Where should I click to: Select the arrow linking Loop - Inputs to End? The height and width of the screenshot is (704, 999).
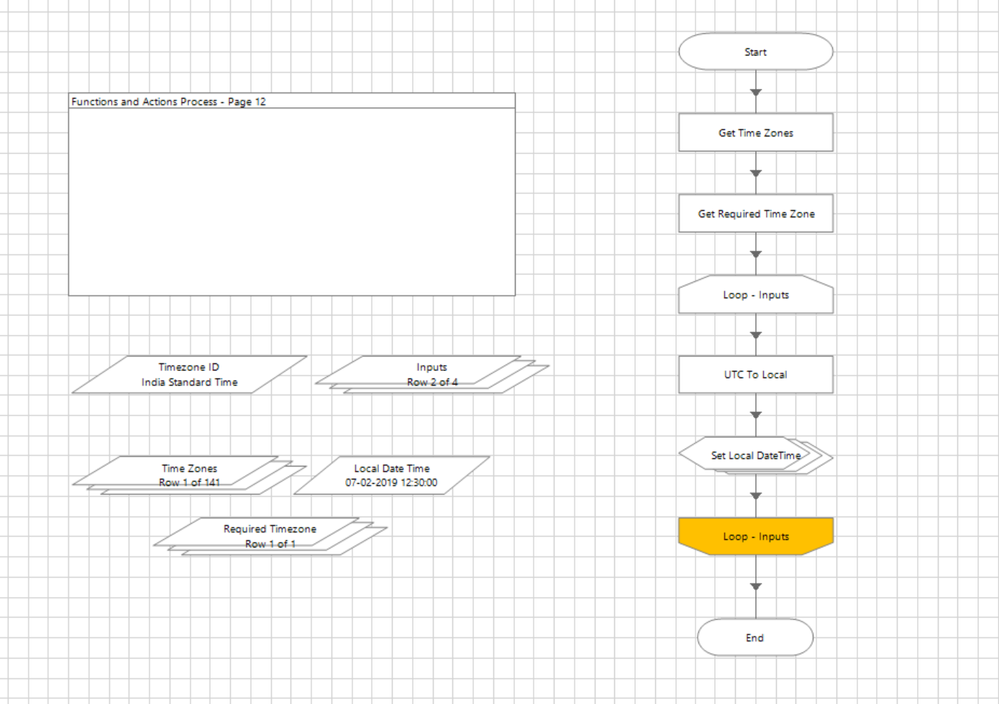(x=756, y=587)
